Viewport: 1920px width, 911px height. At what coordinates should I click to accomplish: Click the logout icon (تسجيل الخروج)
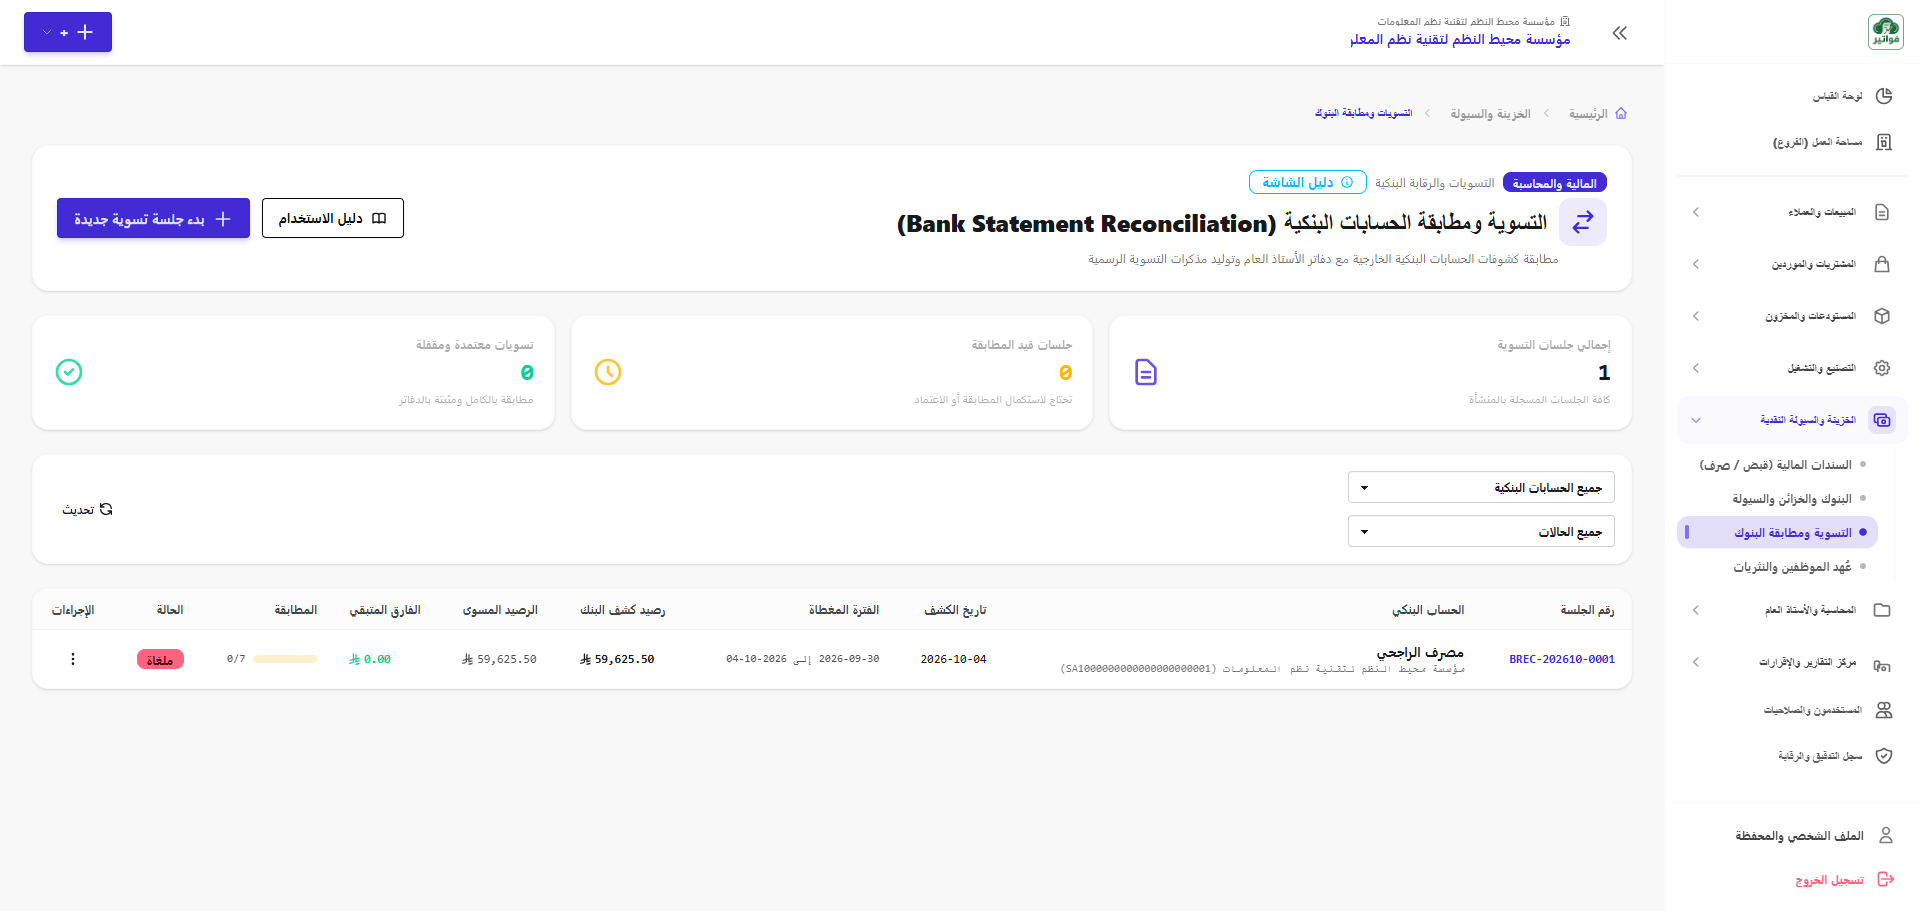tap(1886, 880)
